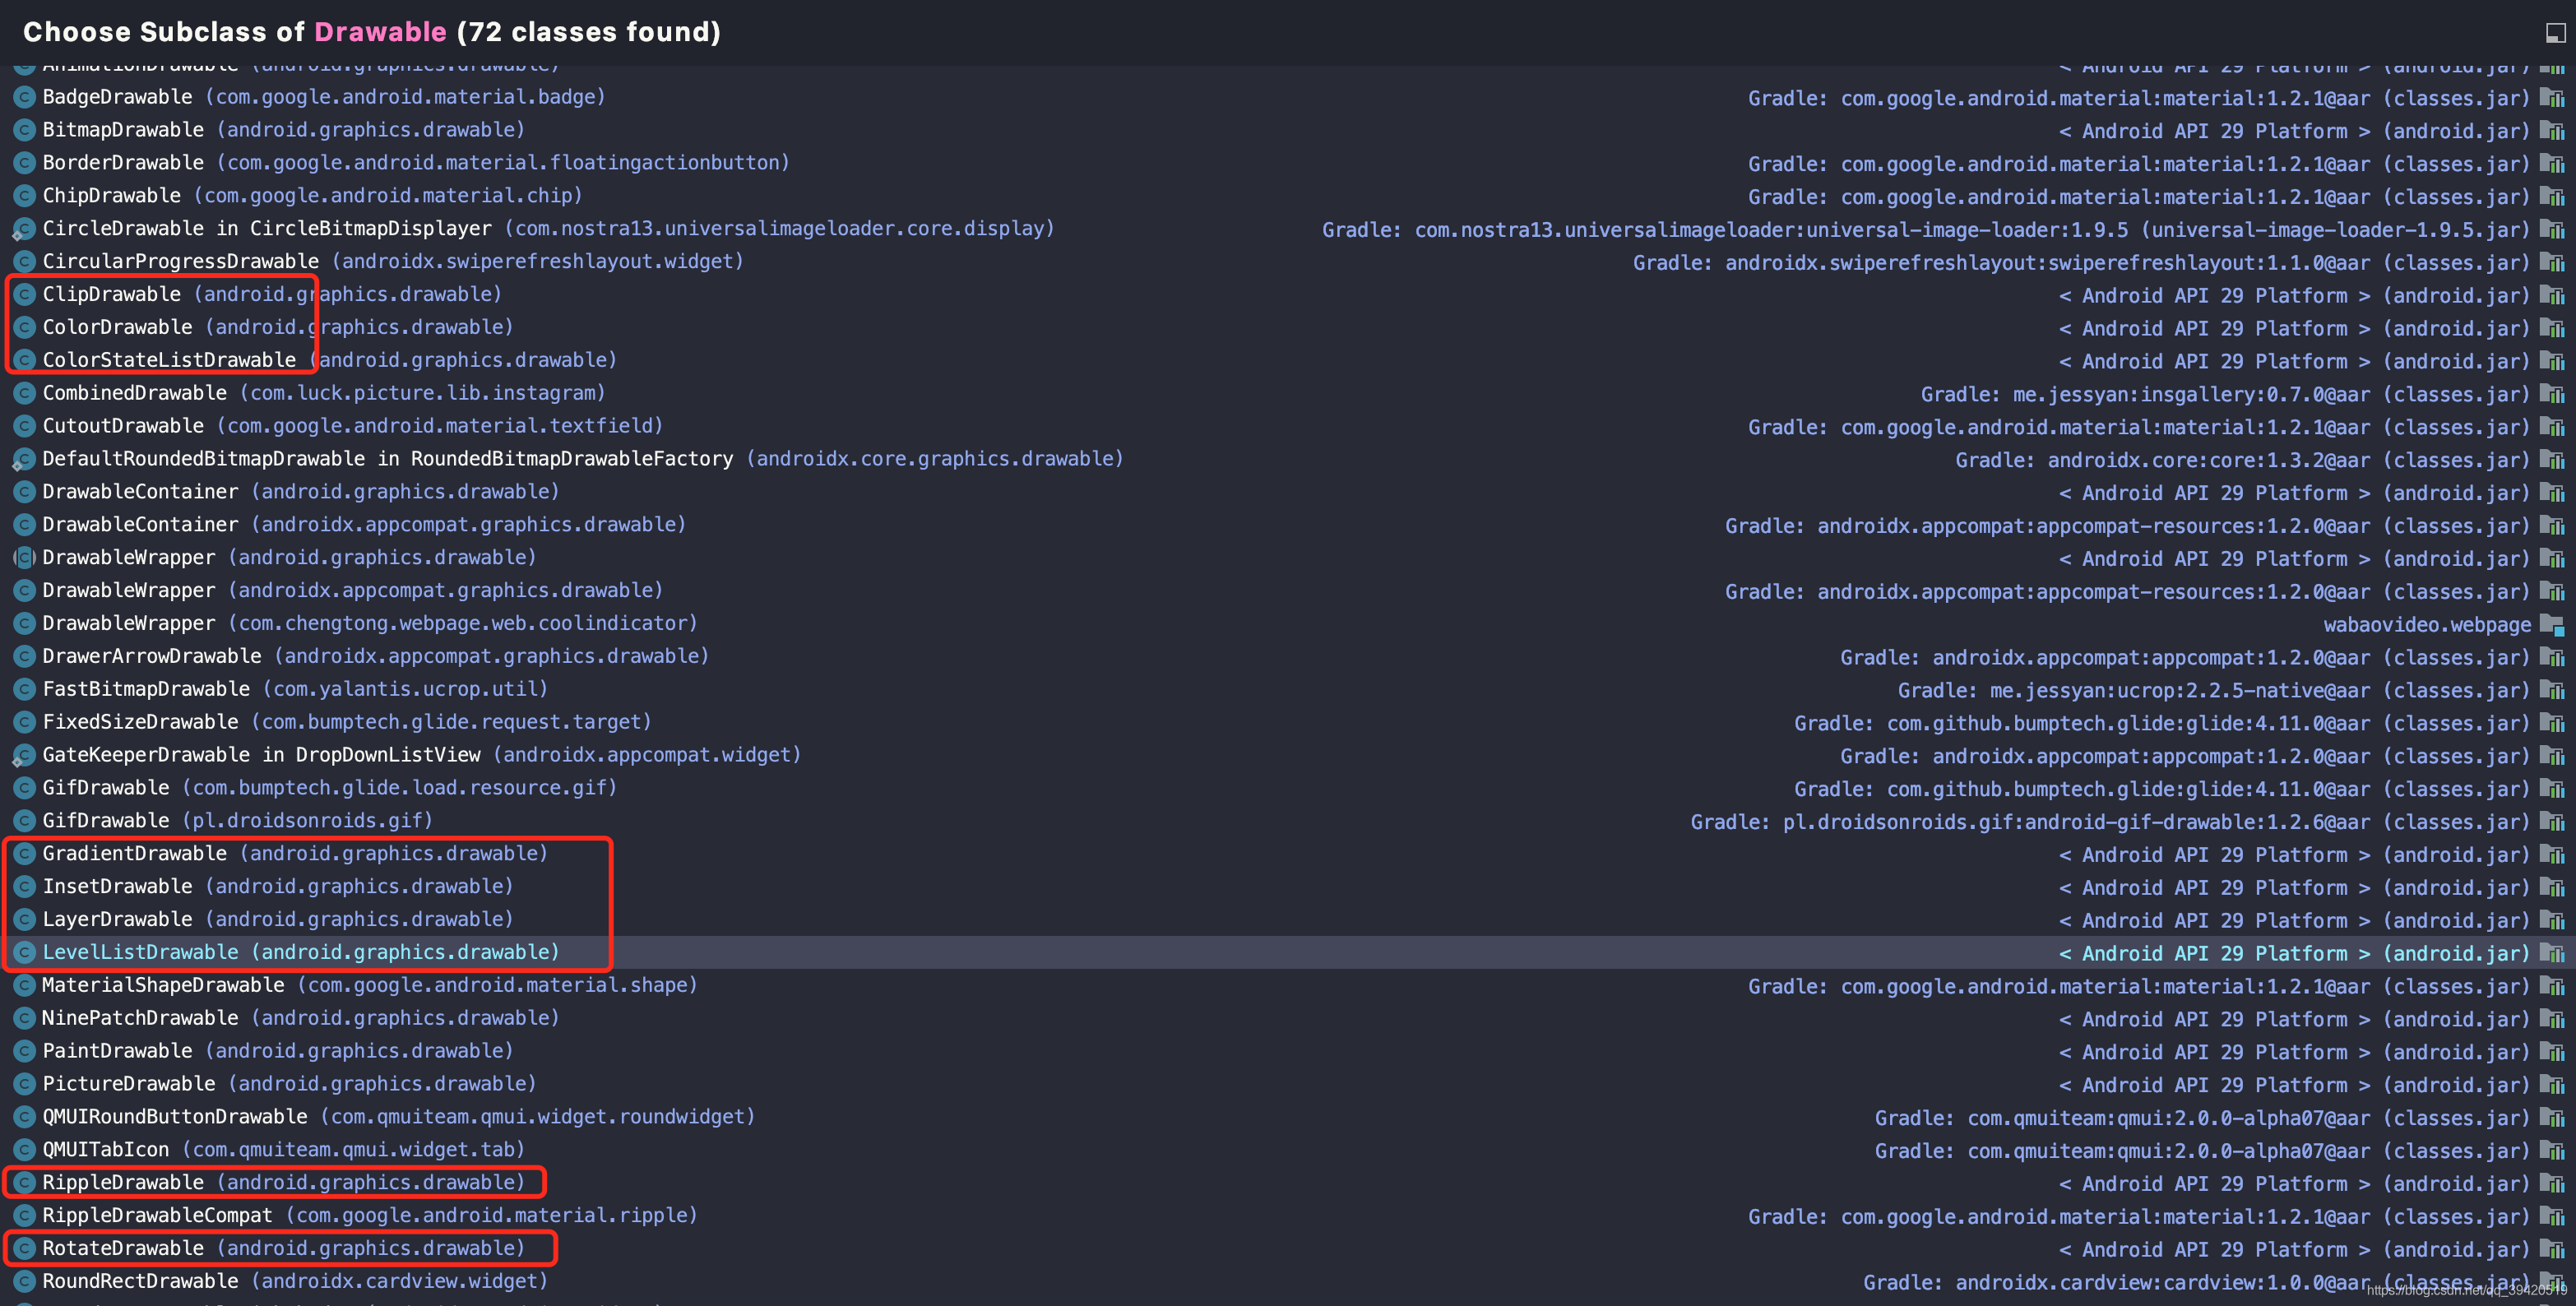Select BadgeDrawable class entry
The image size is (2576, 1306).
1288,98
